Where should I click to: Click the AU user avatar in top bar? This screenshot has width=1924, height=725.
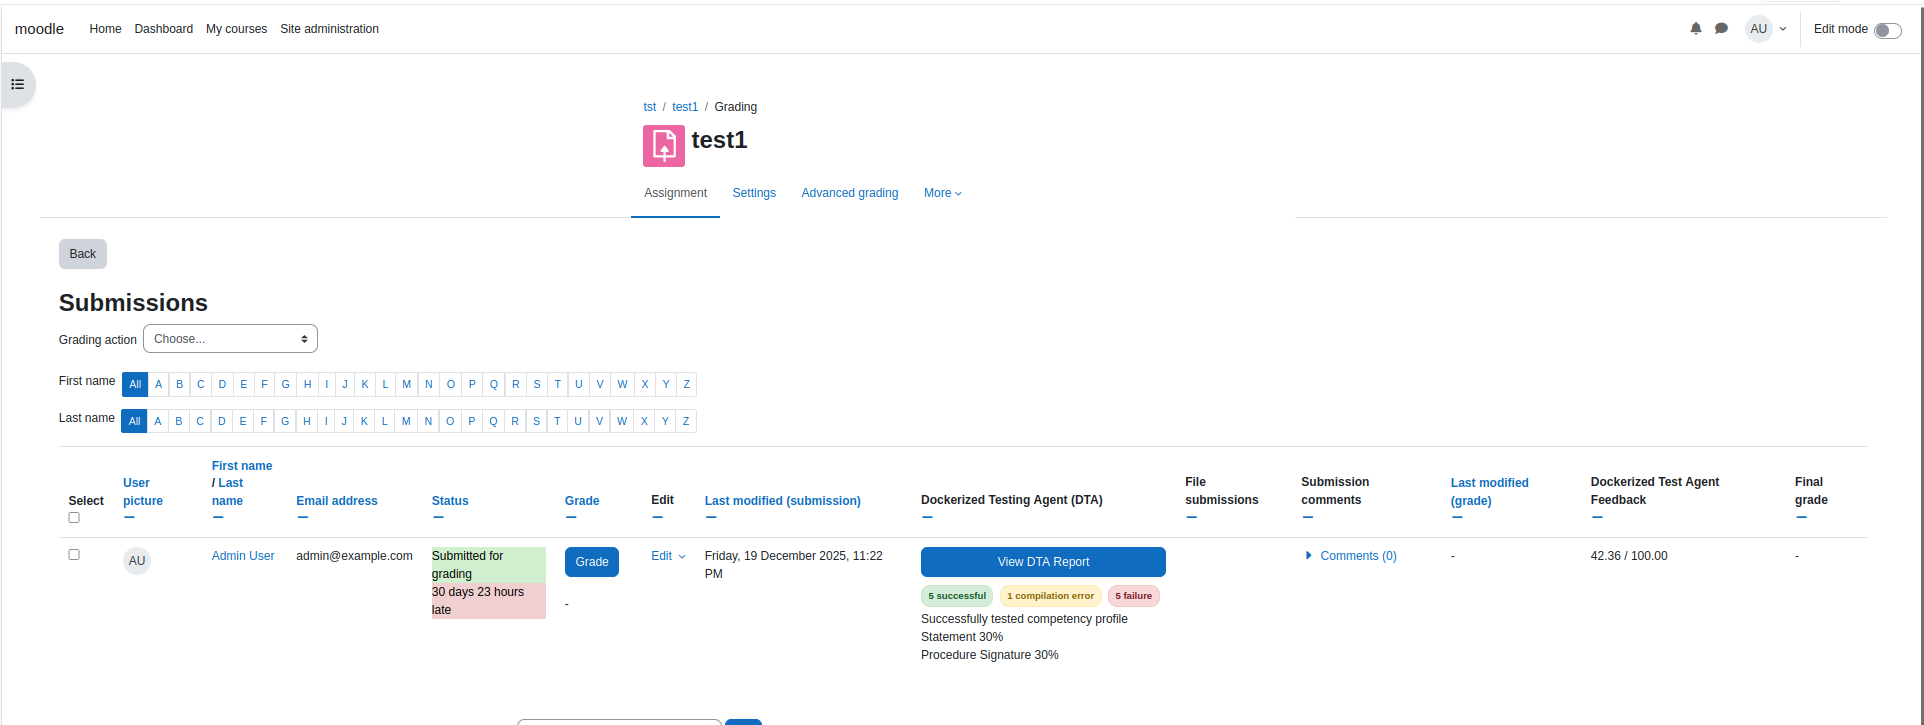pos(1758,29)
